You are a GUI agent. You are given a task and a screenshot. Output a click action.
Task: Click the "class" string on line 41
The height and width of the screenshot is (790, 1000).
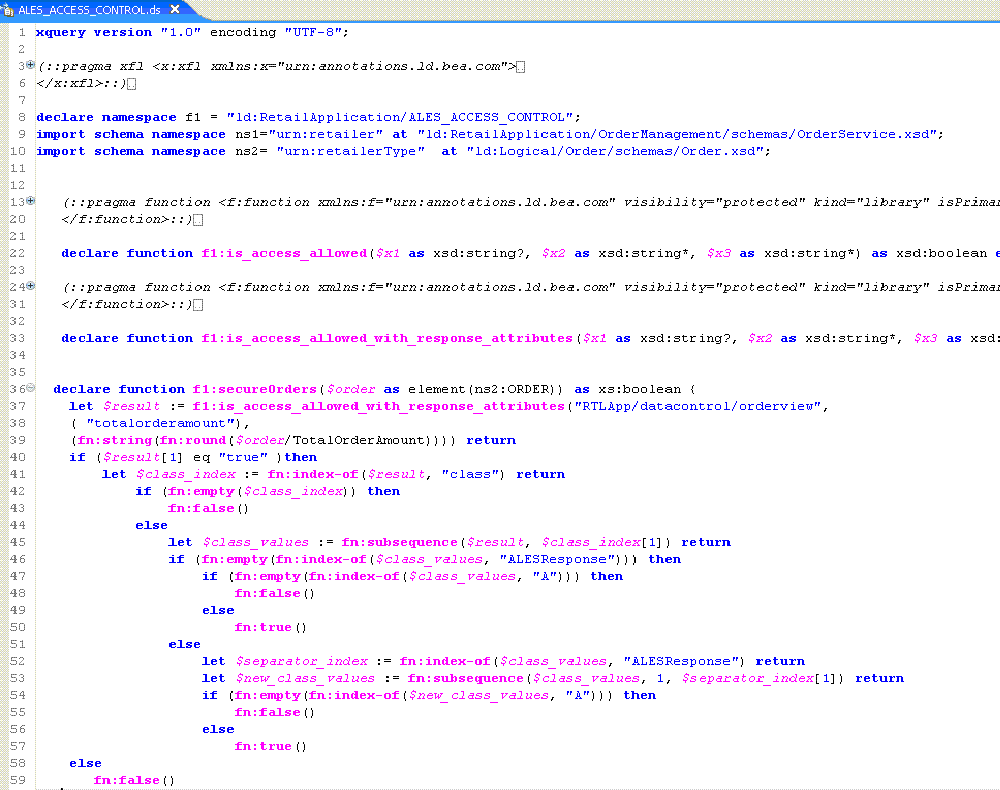(470, 474)
